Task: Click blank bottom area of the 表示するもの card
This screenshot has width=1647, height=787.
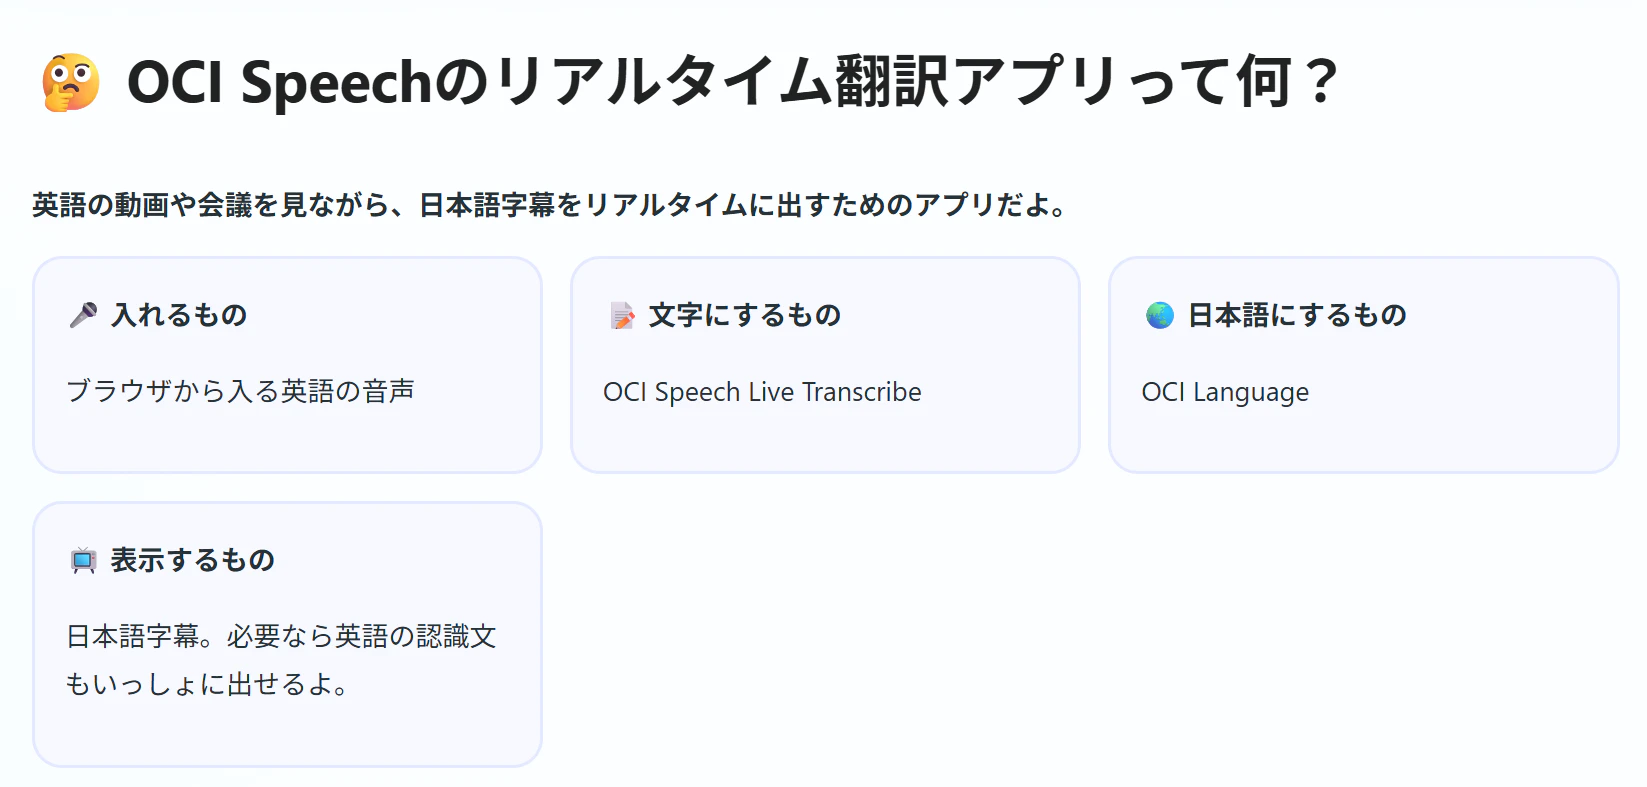Action: [288, 735]
